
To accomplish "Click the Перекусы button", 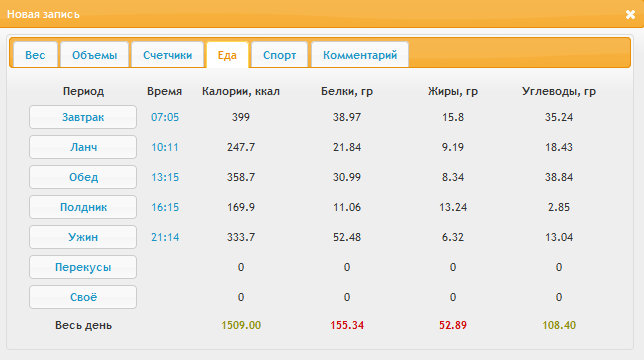I will point(83,267).
